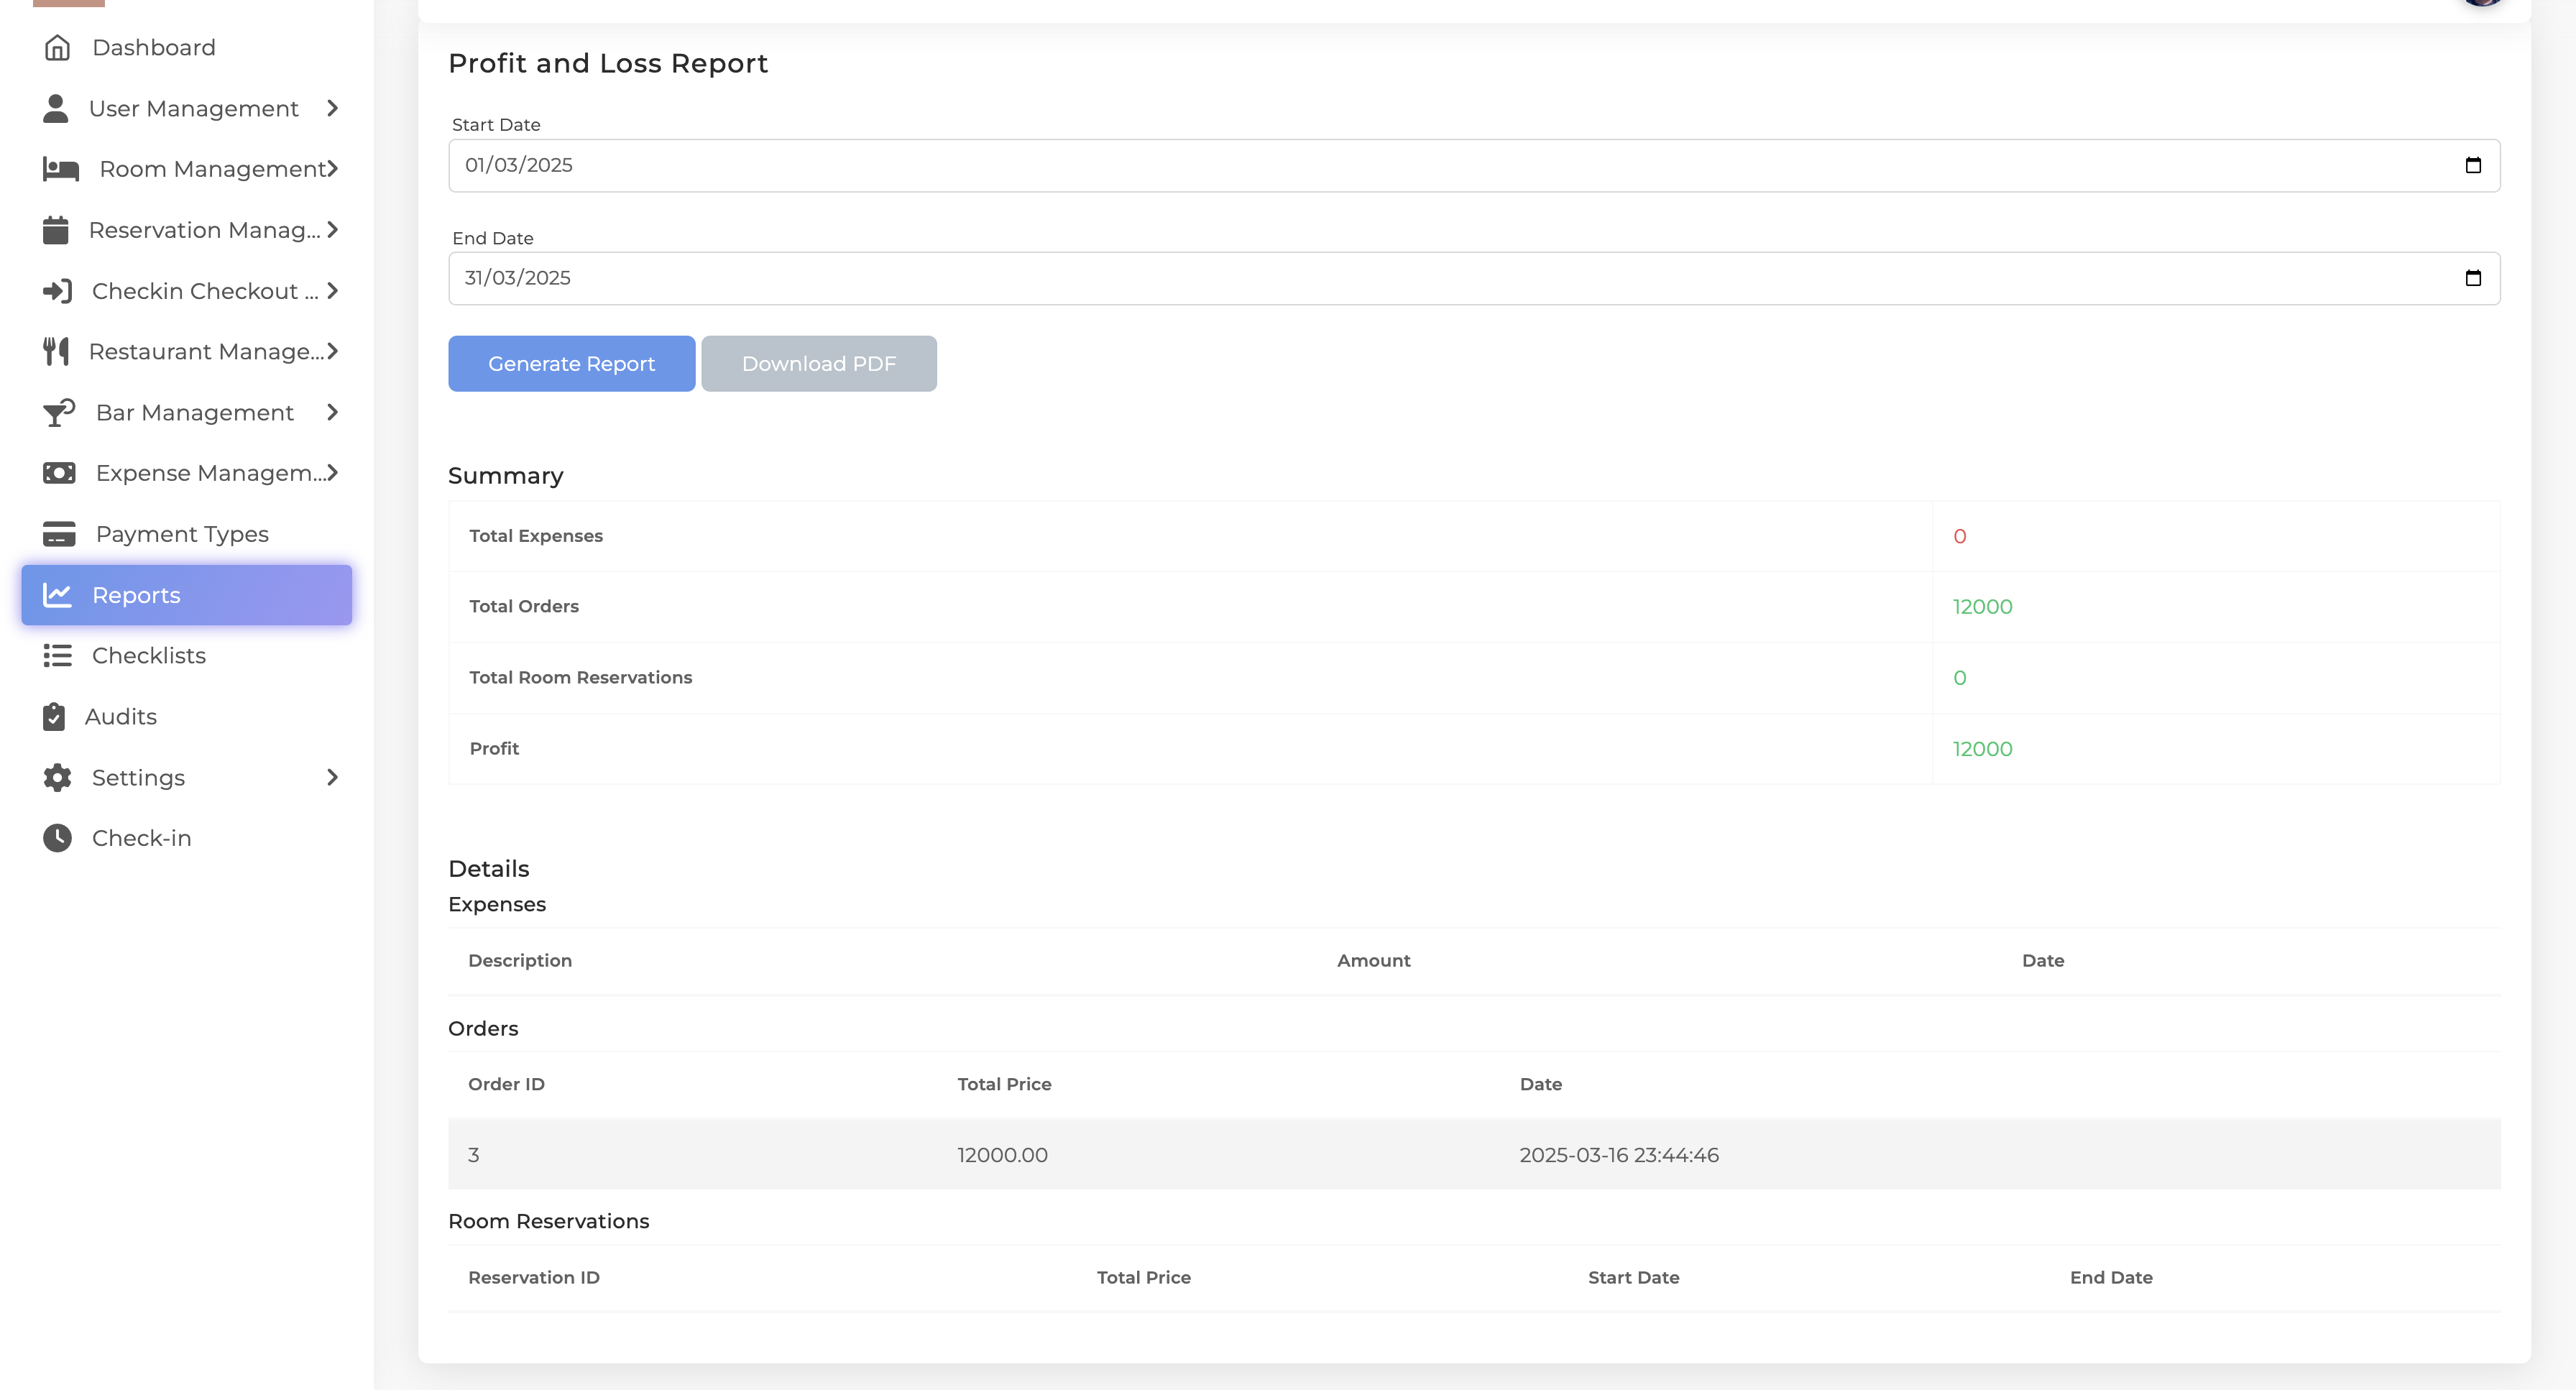Open the Expense Management money icon

(x=59, y=472)
